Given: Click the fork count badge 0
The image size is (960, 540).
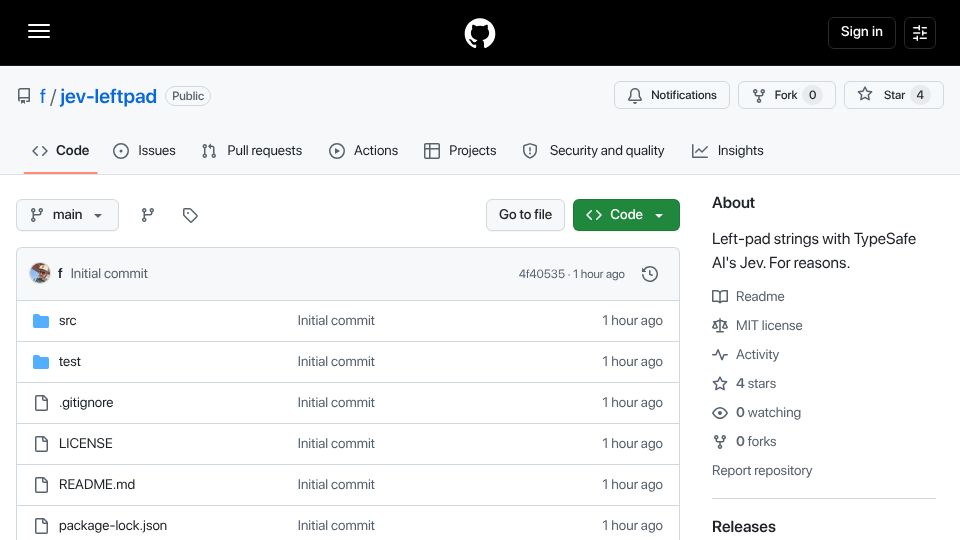Looking at the screenshot, I should click(x=812, y=95).
